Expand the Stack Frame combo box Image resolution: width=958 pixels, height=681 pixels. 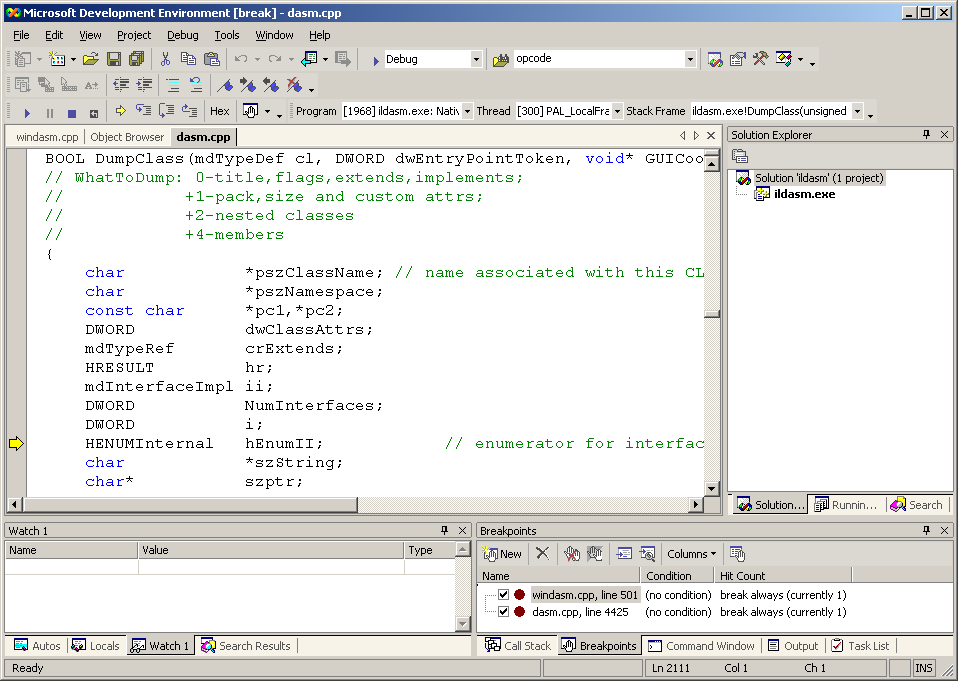tap(857, 112)
